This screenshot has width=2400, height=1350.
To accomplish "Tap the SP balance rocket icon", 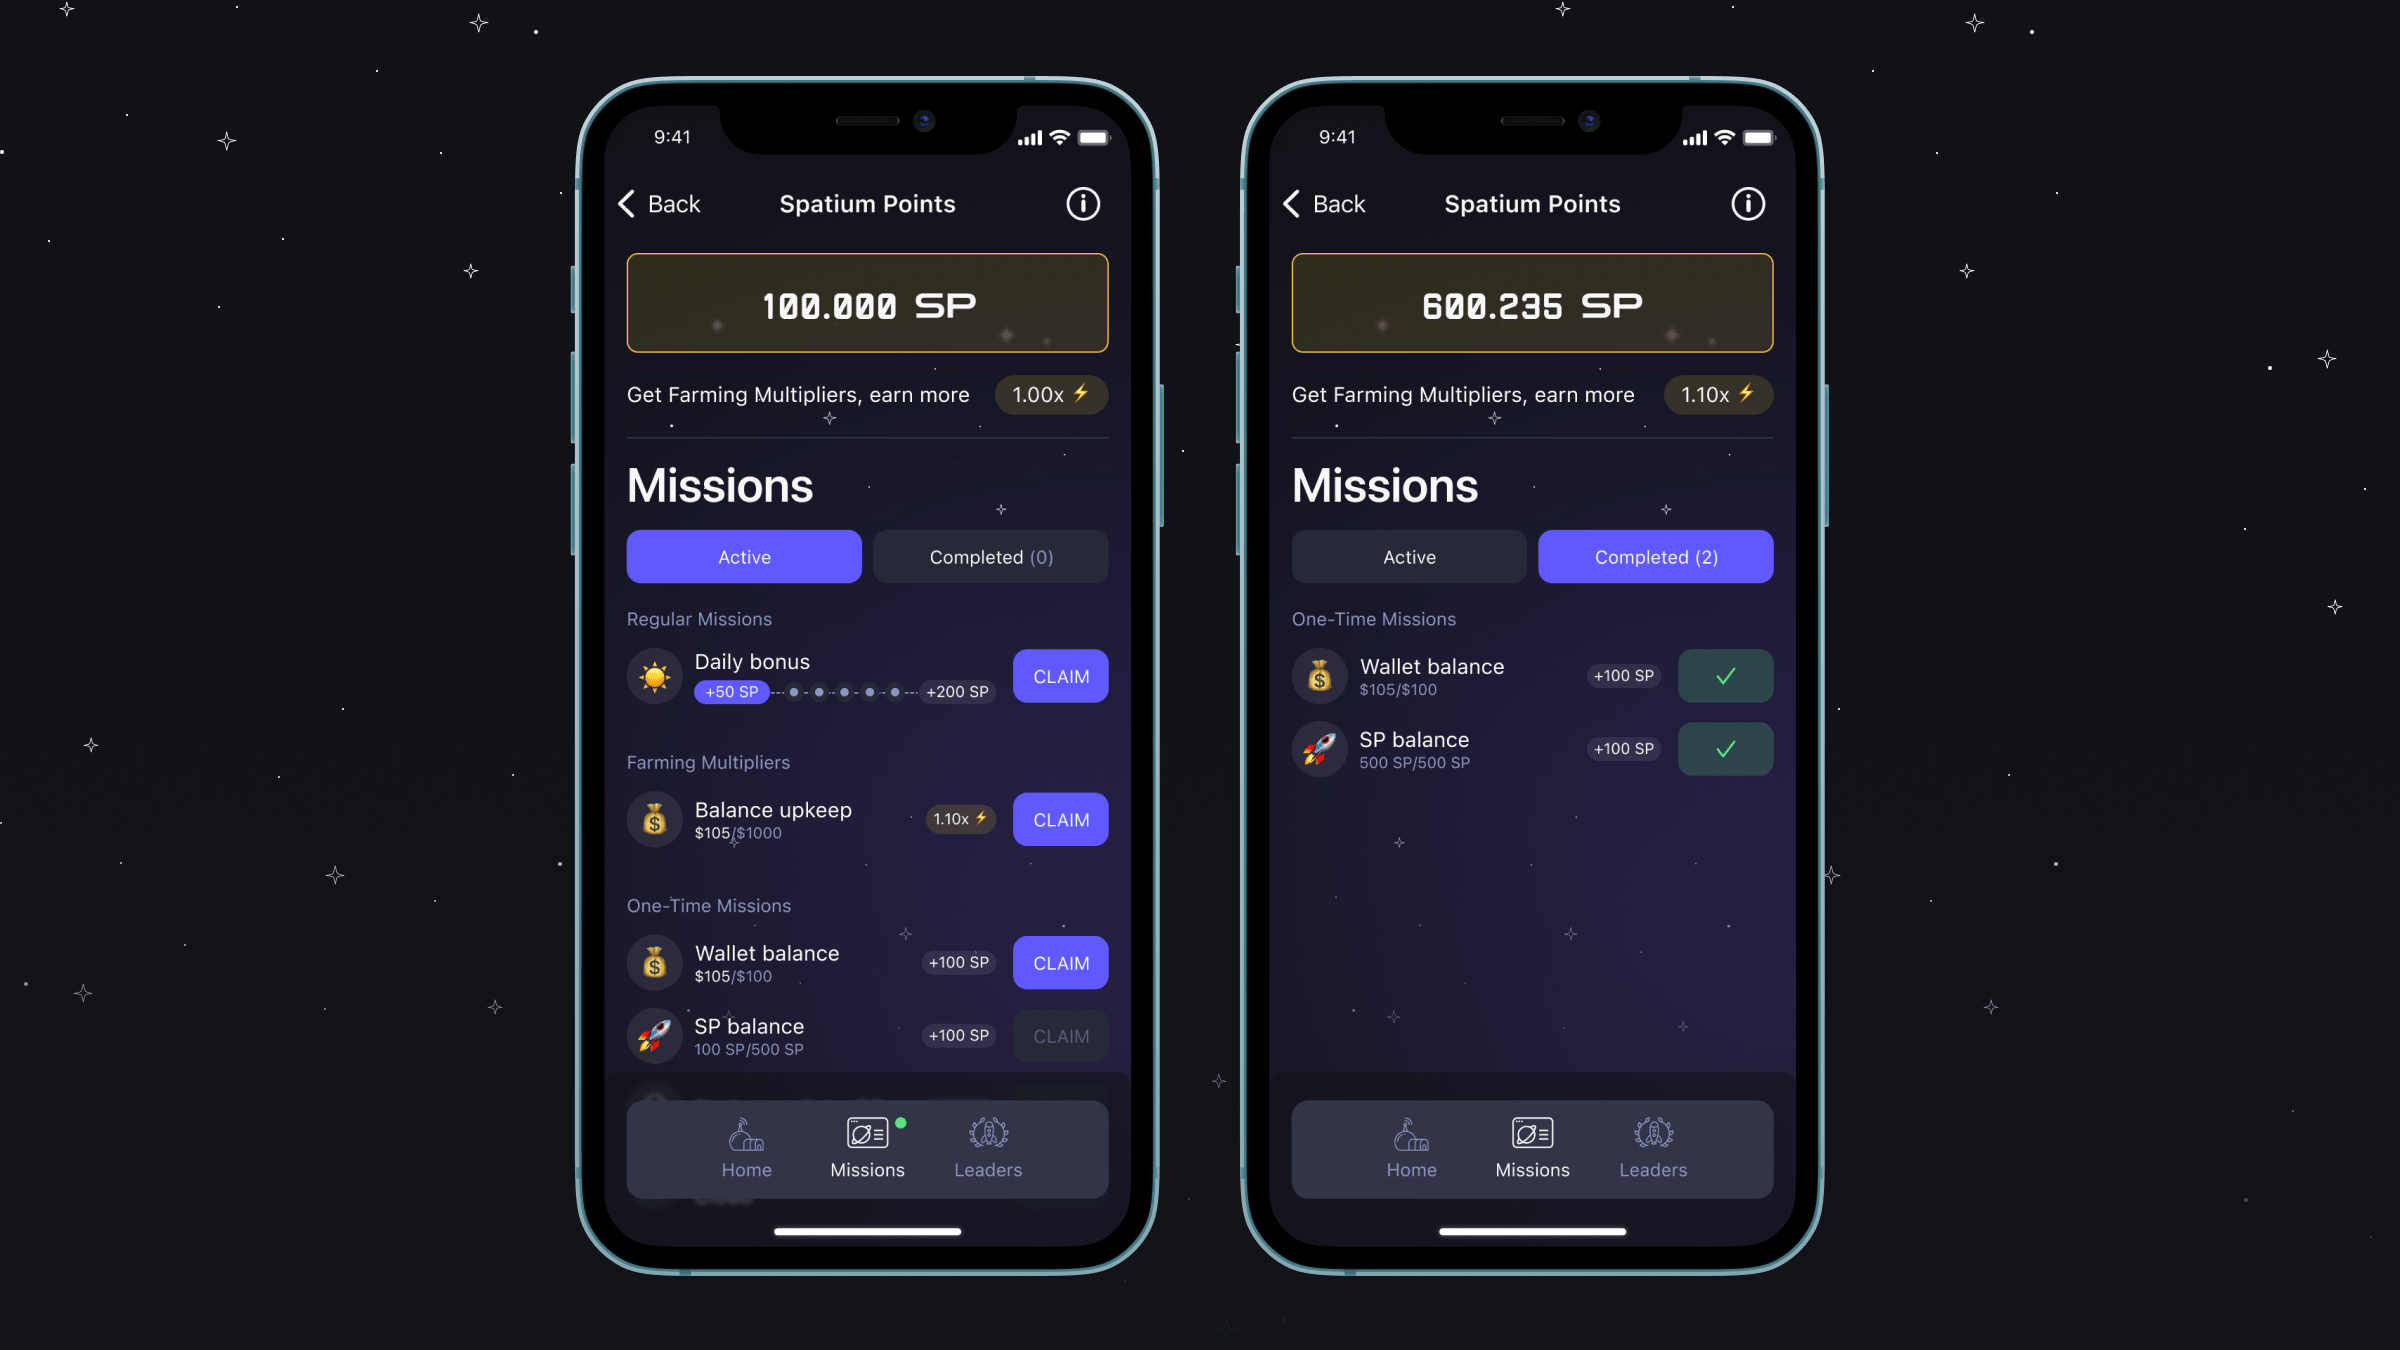I will coord(653,1035).
